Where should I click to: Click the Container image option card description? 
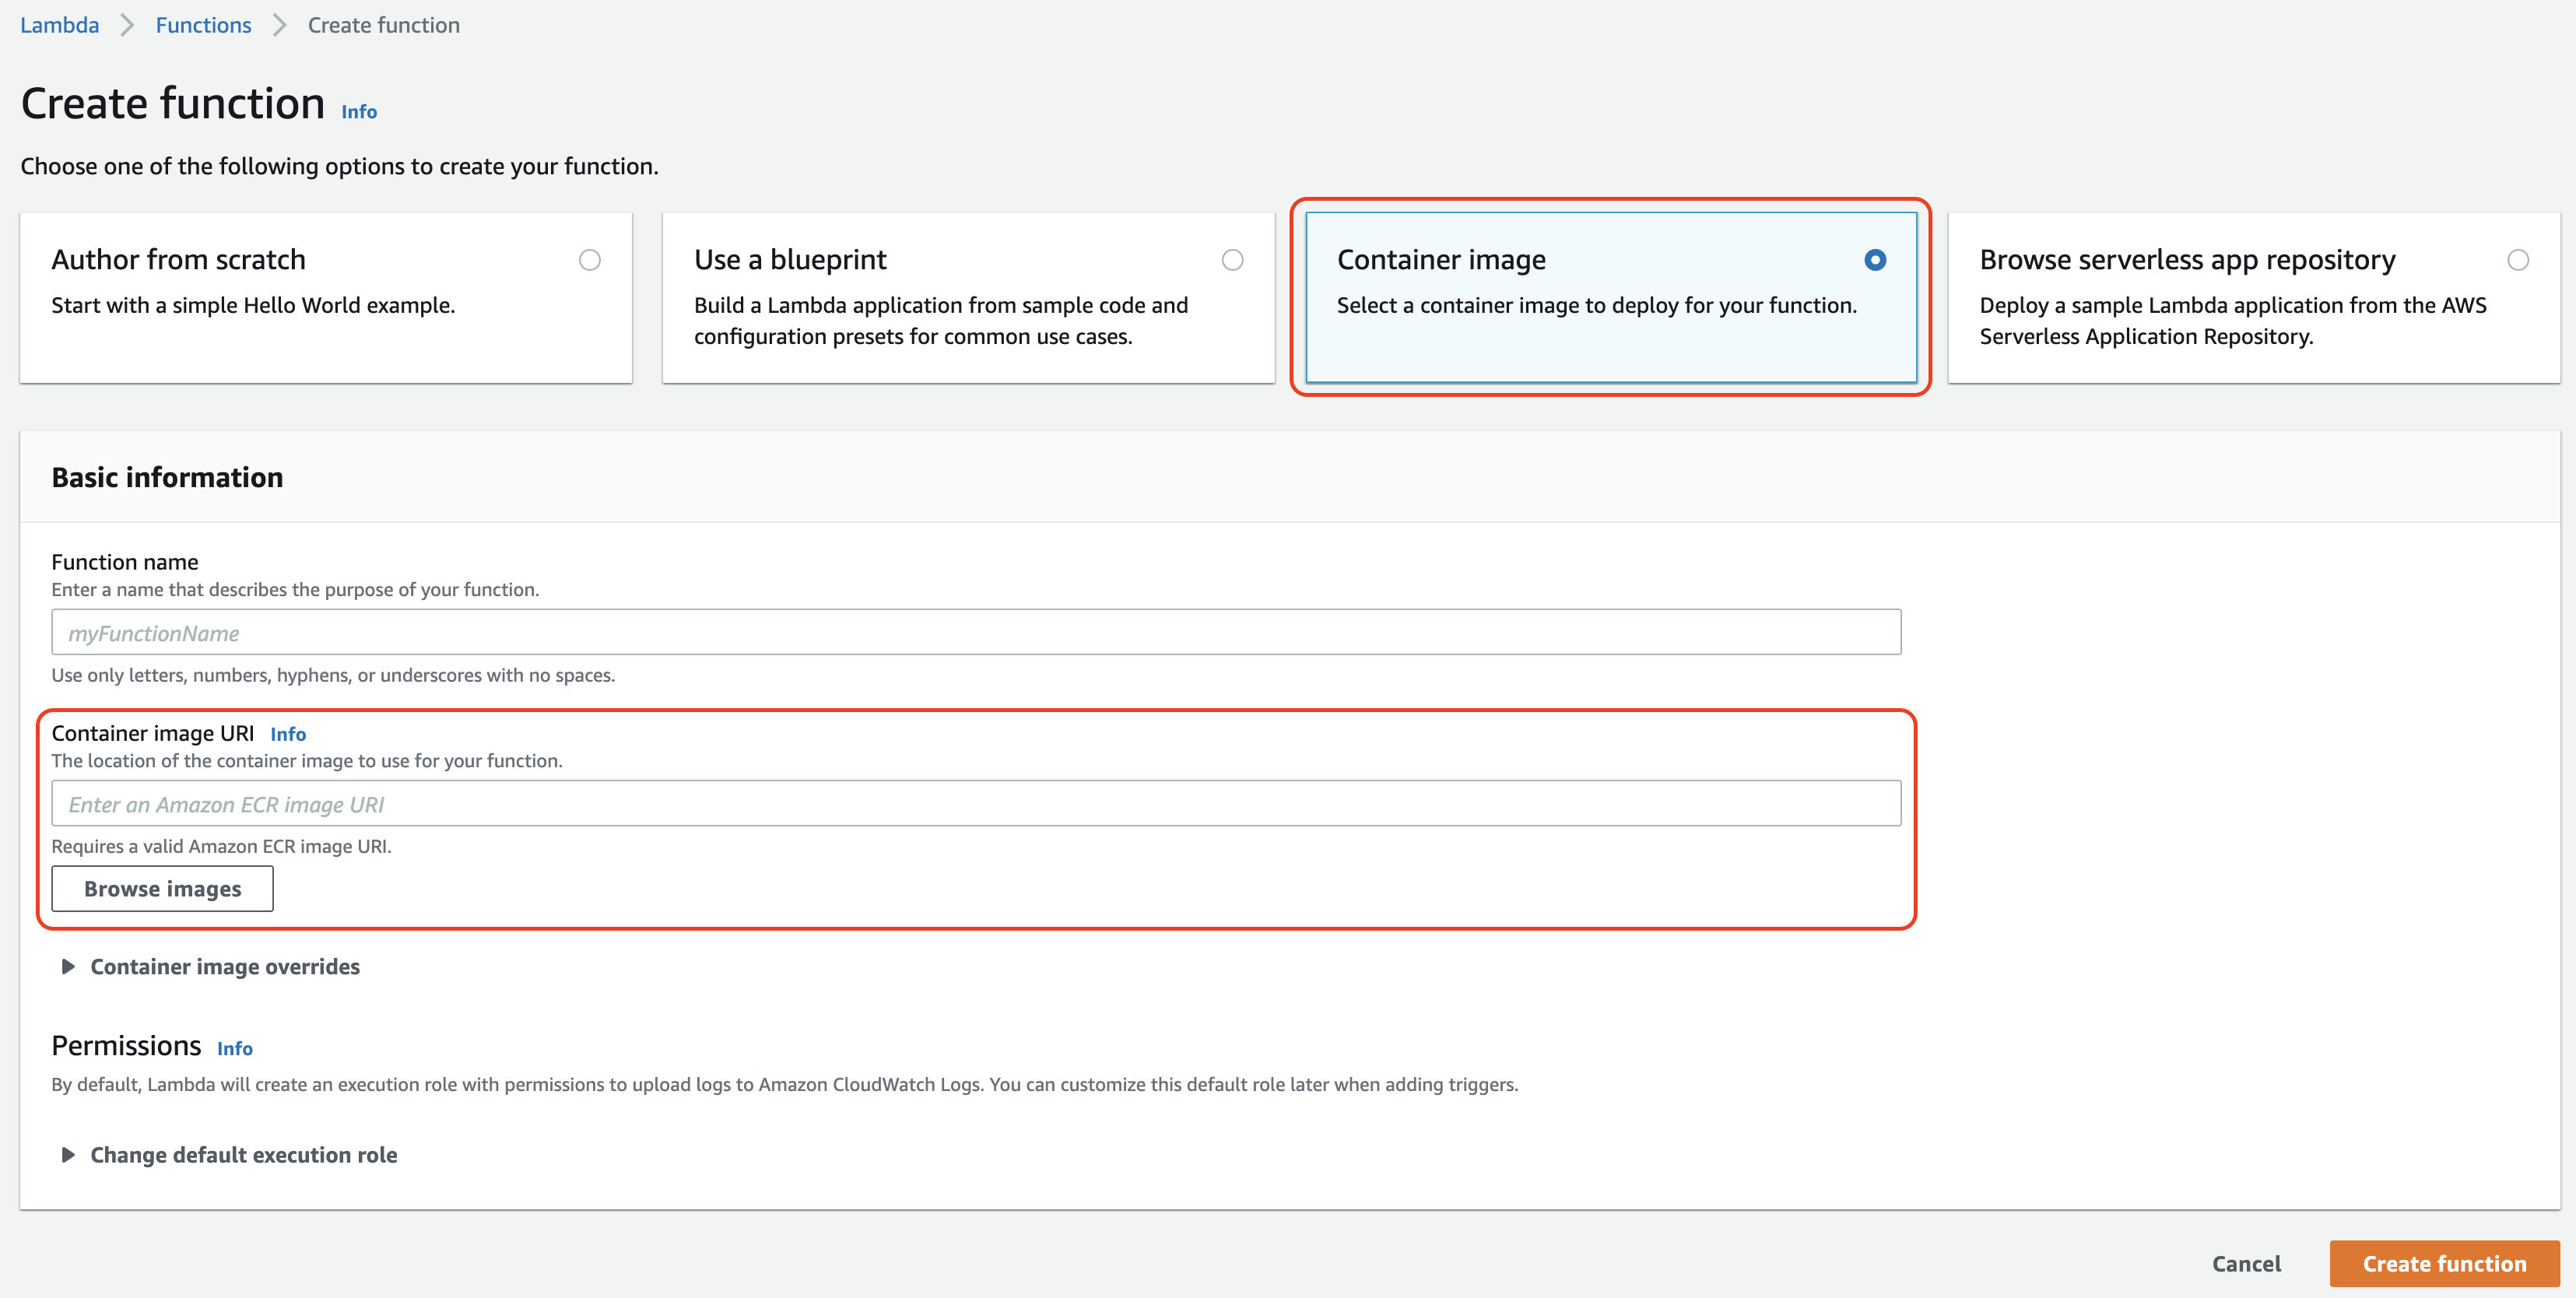(1596, 305)
